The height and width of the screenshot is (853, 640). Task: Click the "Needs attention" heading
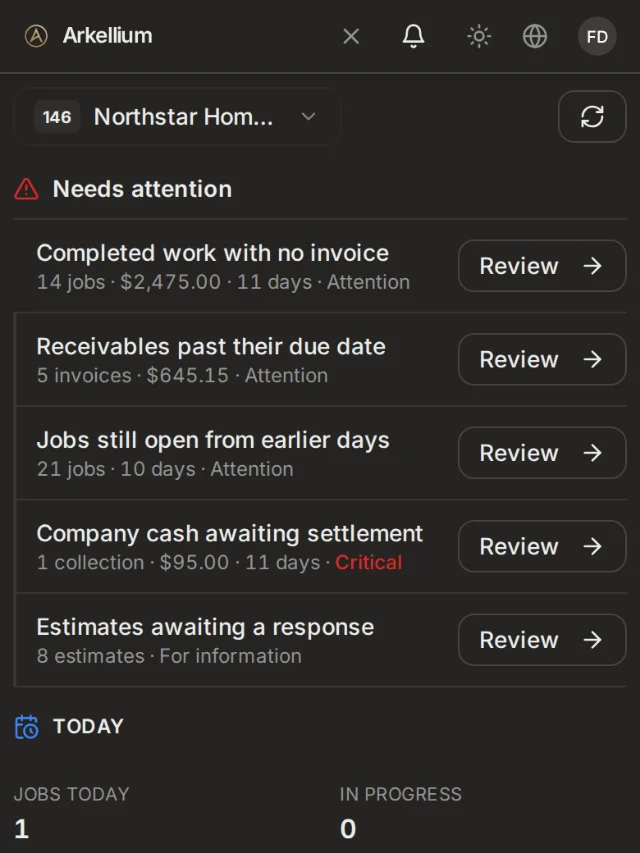pos(143,189)
